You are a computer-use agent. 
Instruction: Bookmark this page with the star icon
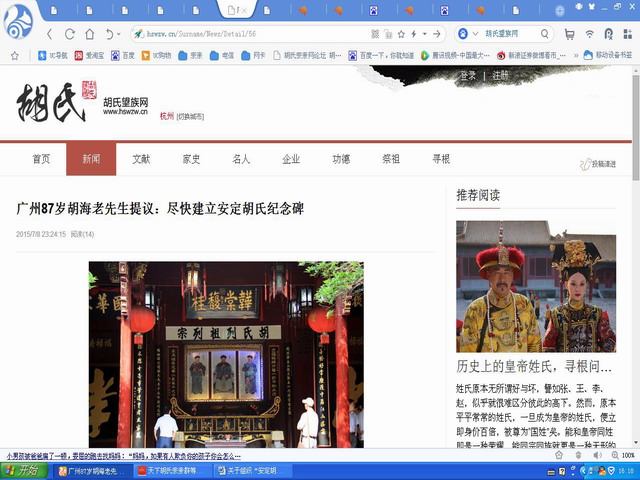tap(401, 34)
